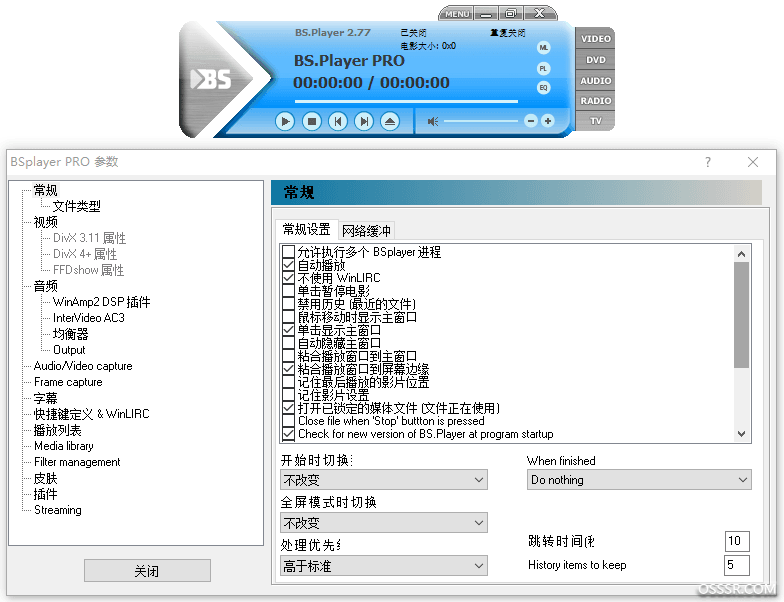Viewport: 784px width, 602px height.
Task: Open the PL playlist button
Action: (x=544, y=68)
